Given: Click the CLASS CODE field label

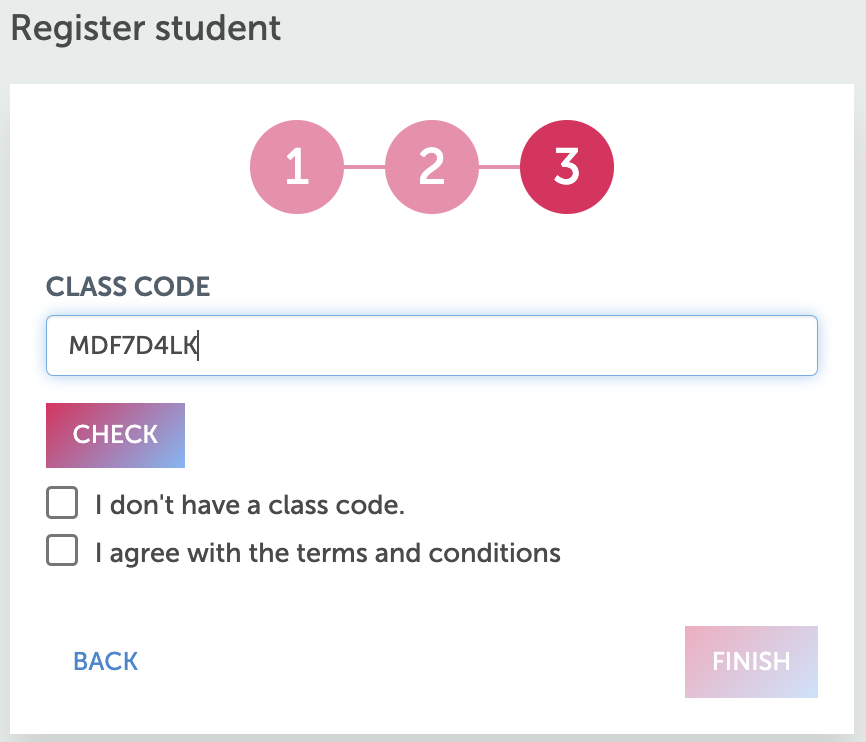Looking at the screenshot, I should pos(128,287).
